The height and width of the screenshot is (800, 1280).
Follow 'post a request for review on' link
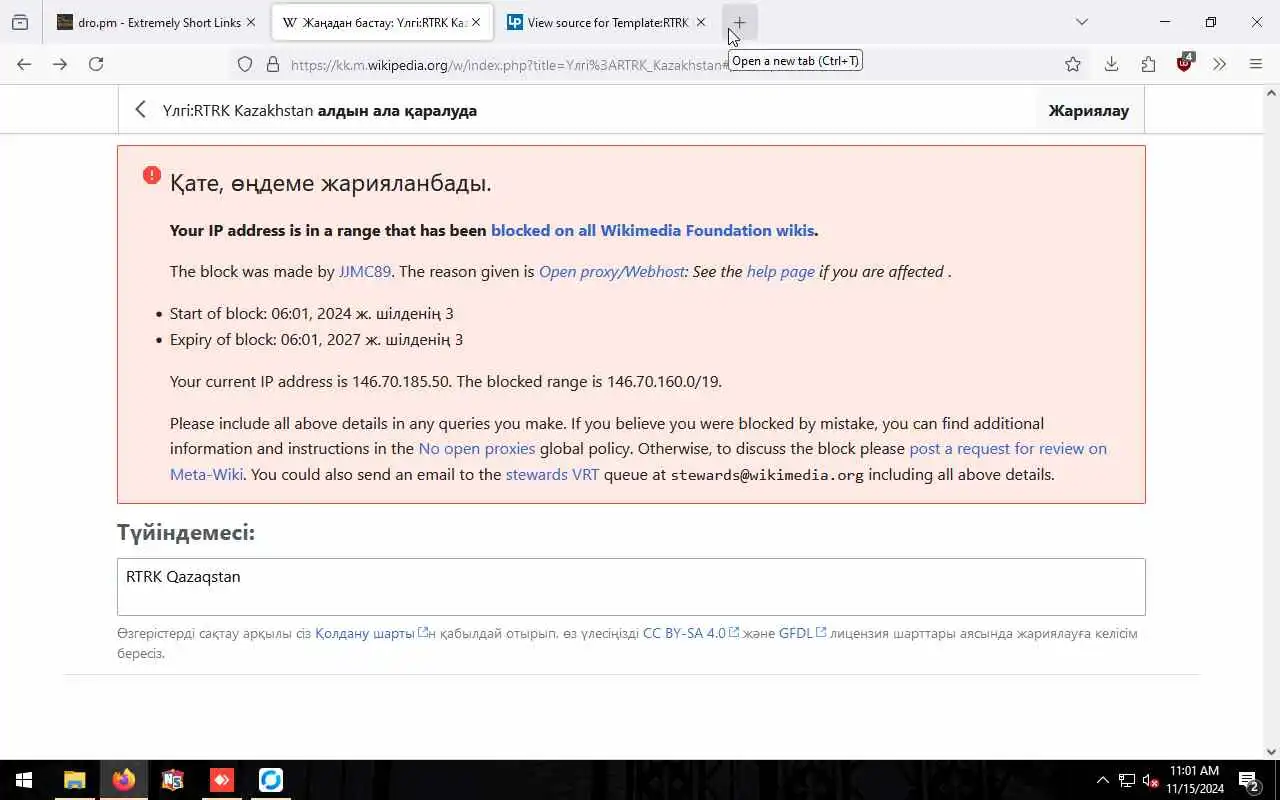click(x=1008, y=449)
